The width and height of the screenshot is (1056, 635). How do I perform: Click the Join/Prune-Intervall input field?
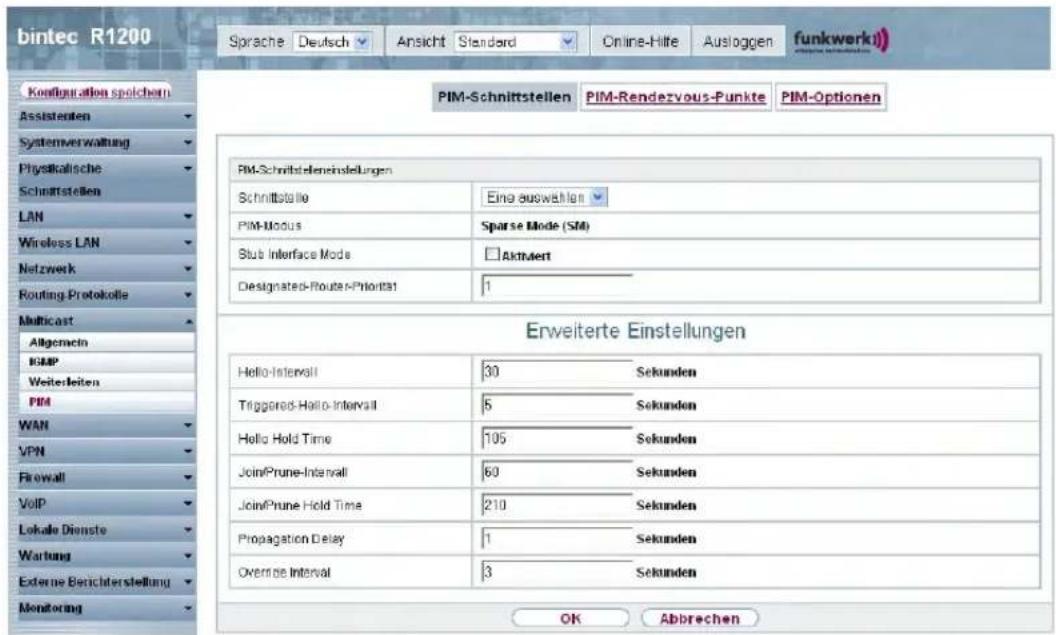tap(557, 472)
